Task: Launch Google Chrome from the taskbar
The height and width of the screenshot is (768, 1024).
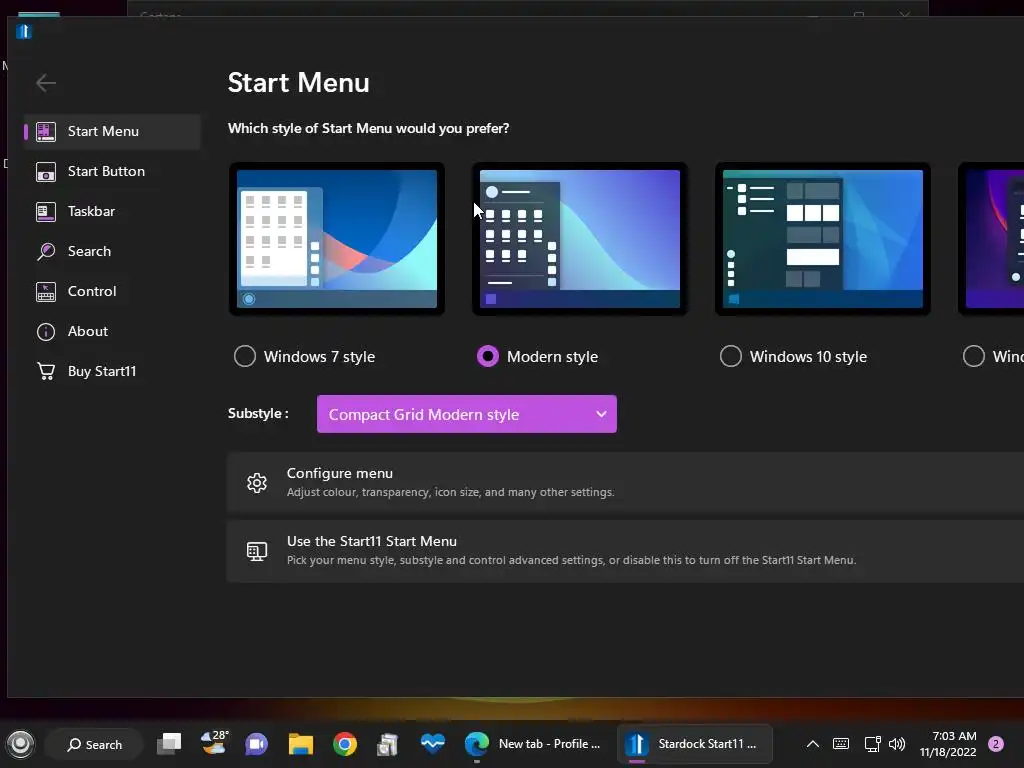Action: point(345,744)
